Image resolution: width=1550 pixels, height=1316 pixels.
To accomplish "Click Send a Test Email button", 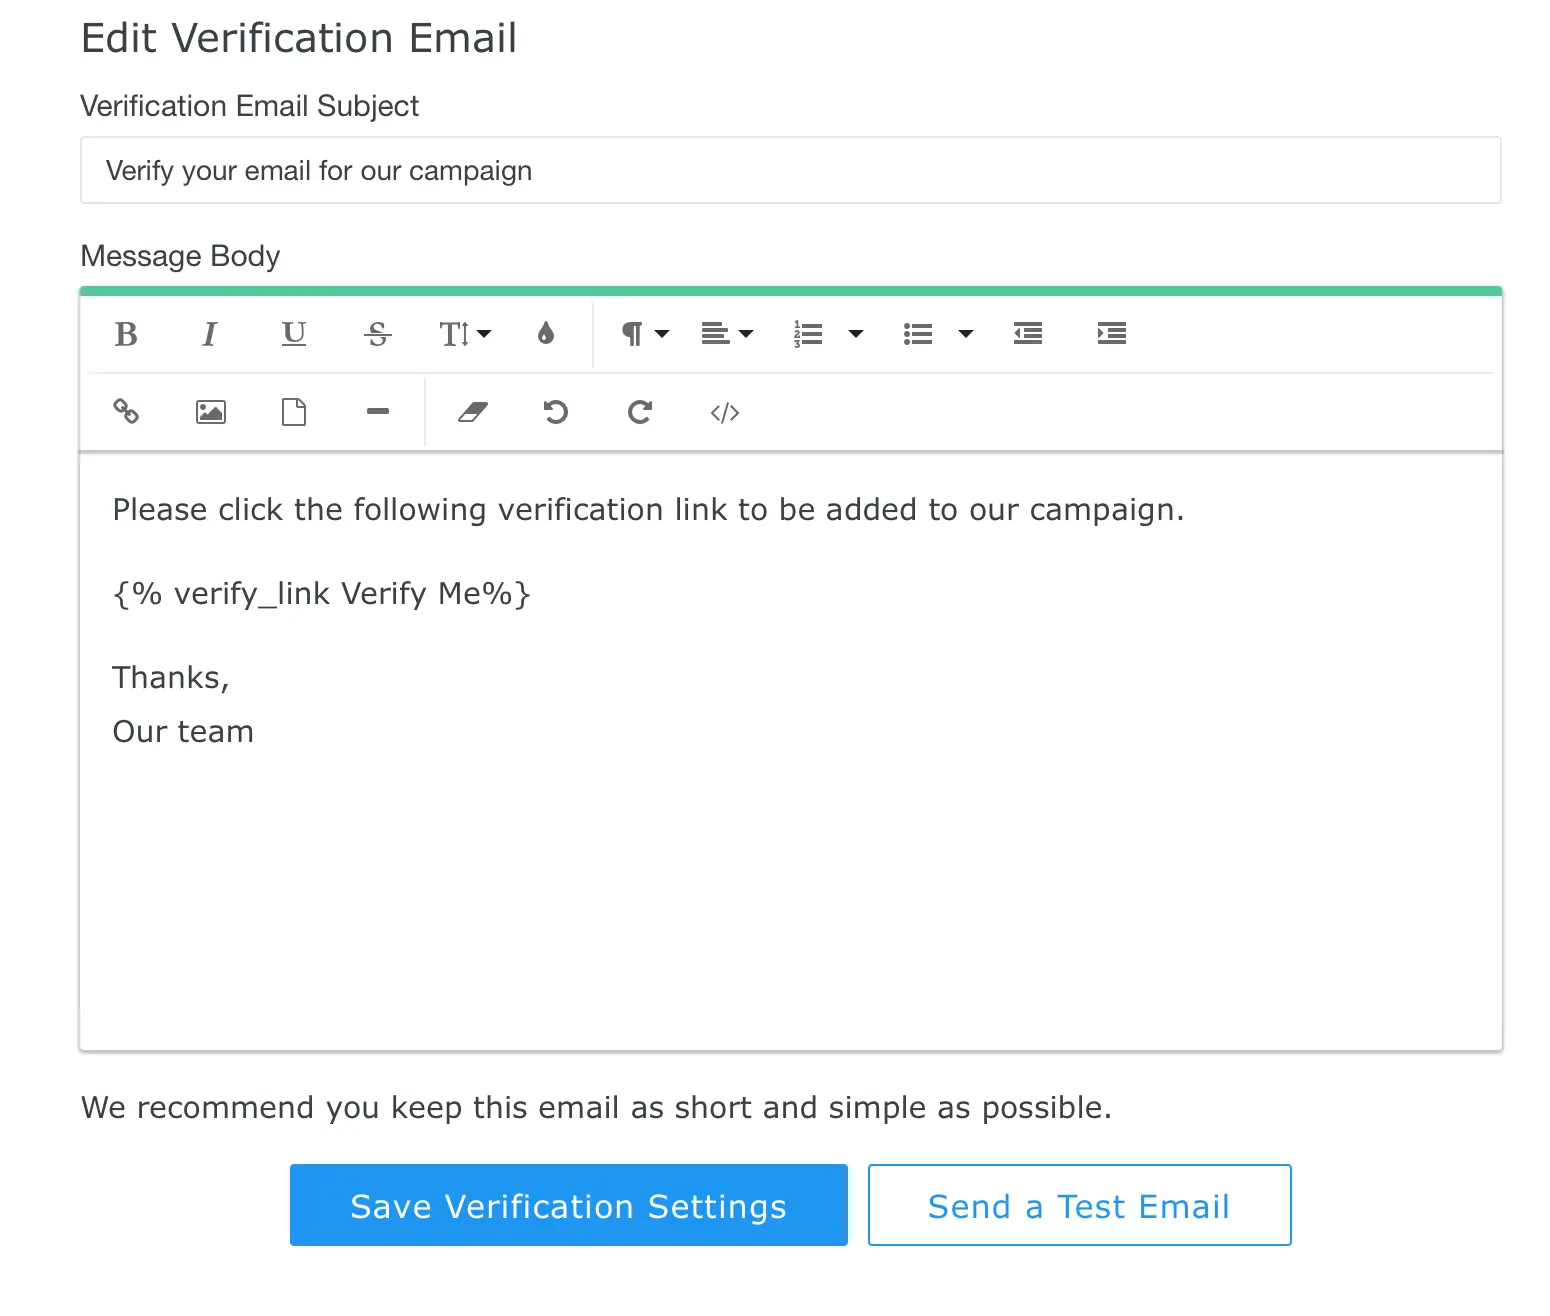I will (x=1079, y=1205).
